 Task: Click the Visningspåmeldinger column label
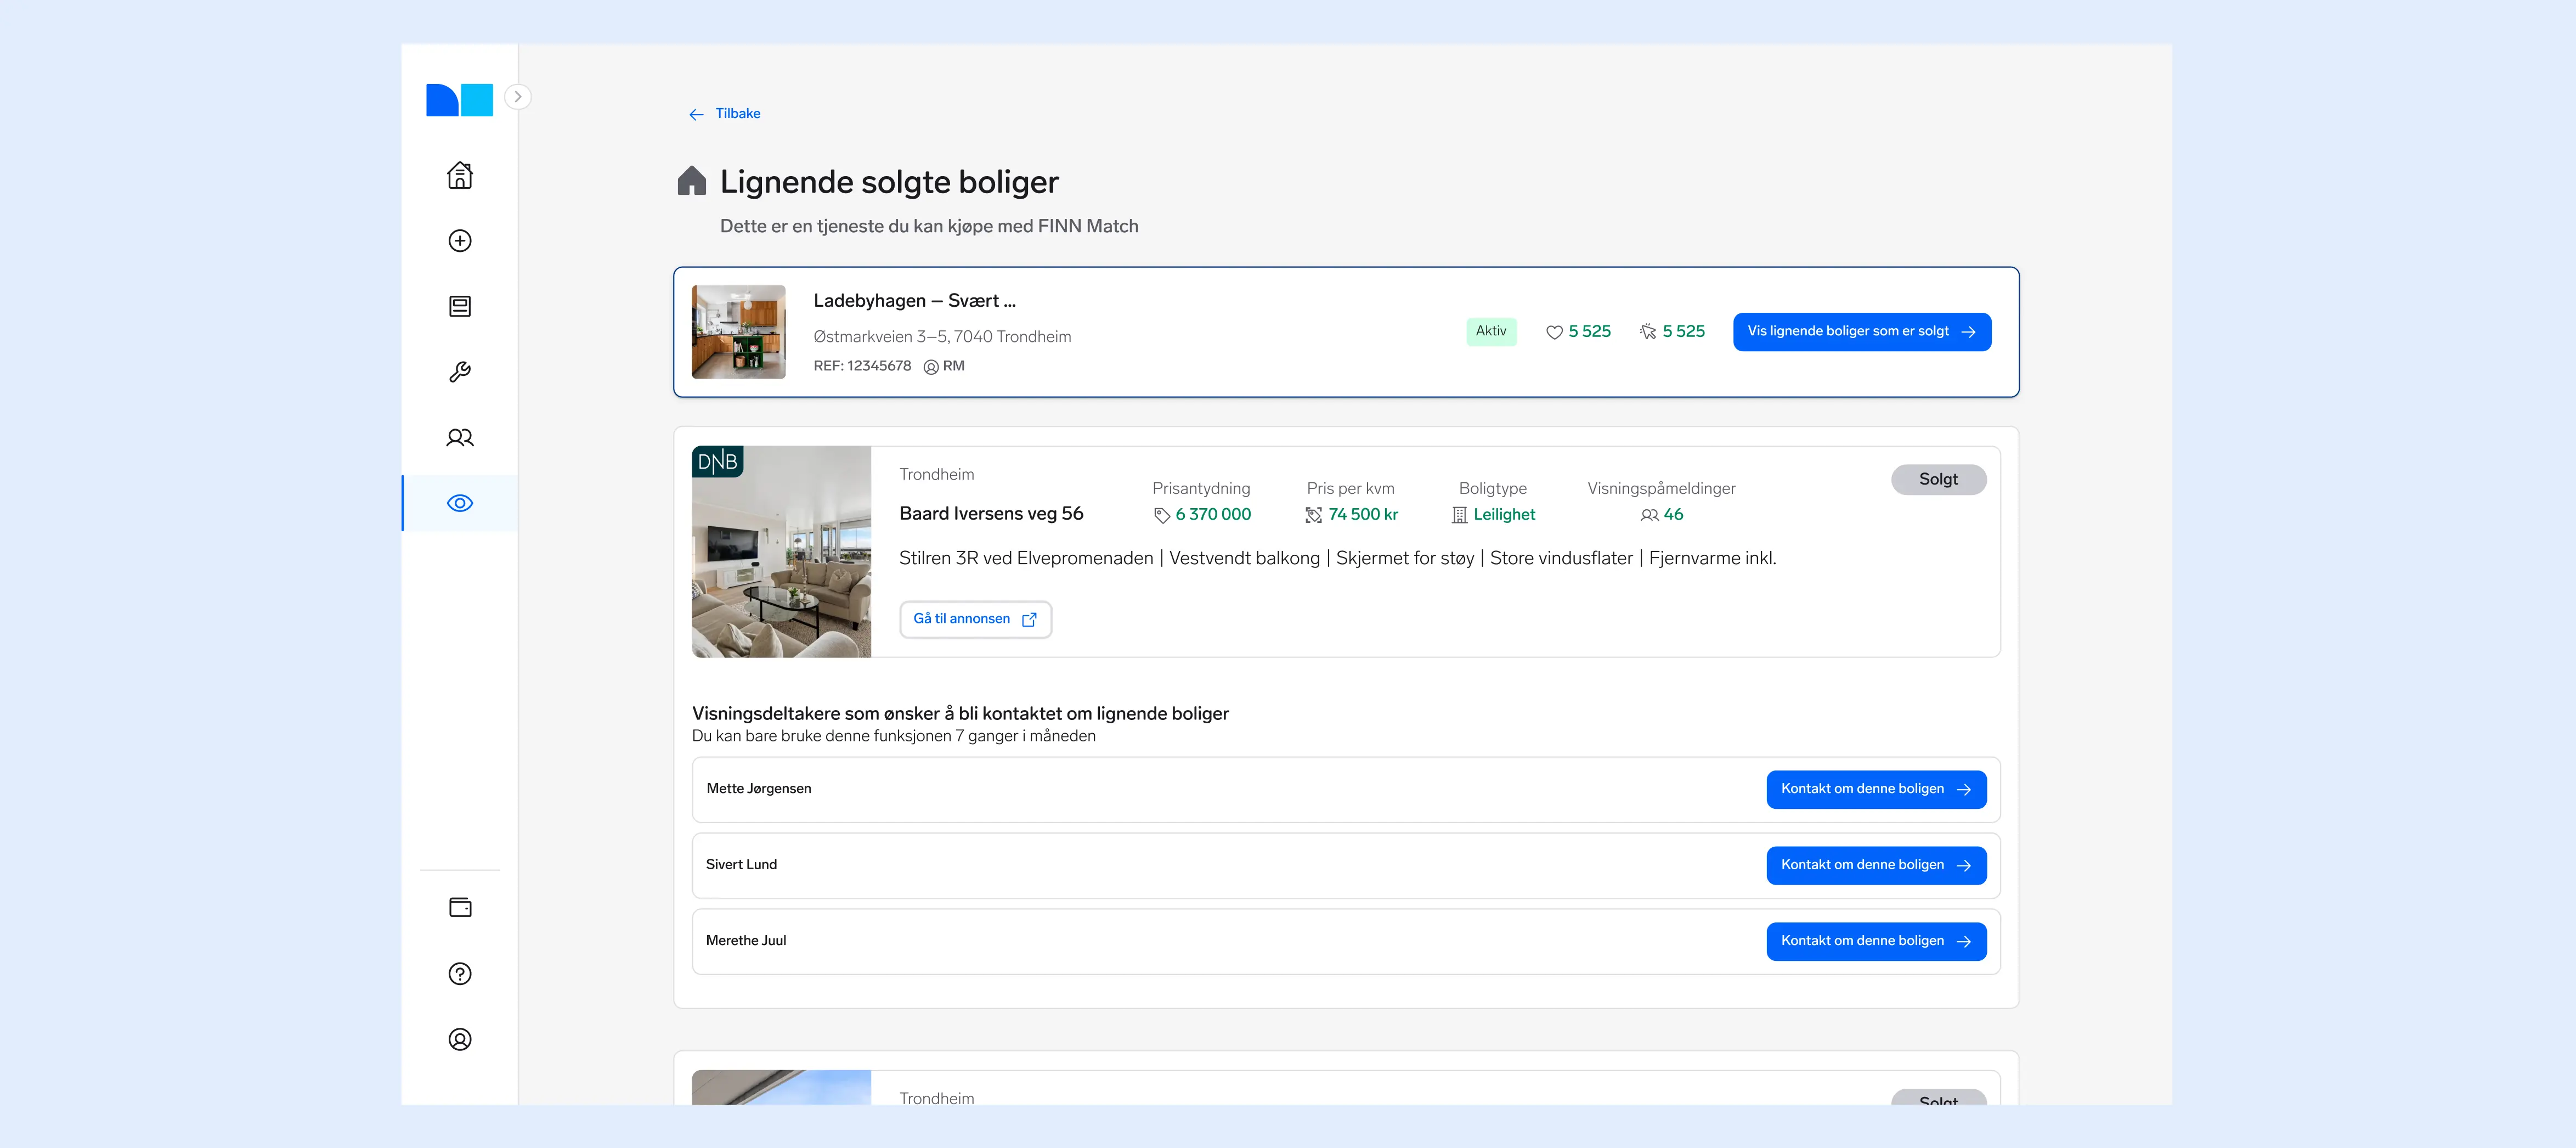click(x=1661, y=489)
